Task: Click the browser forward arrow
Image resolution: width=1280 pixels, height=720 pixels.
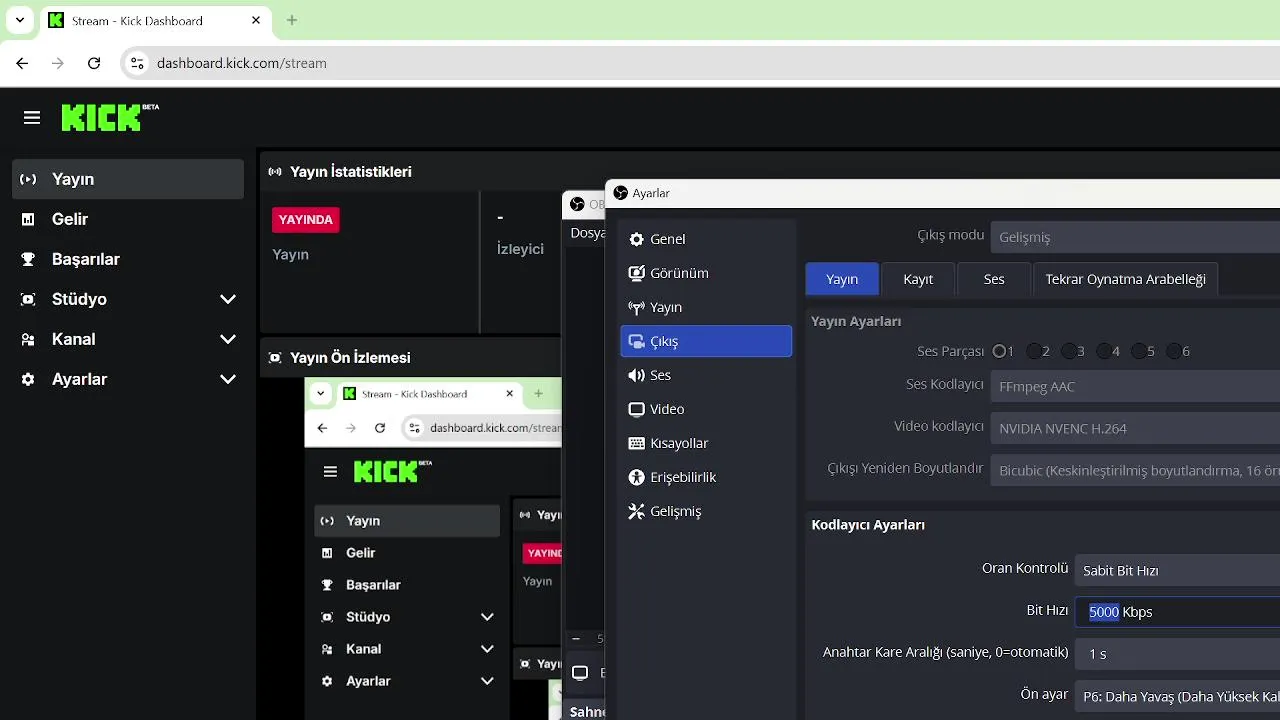Action: [x=58, y=63]
